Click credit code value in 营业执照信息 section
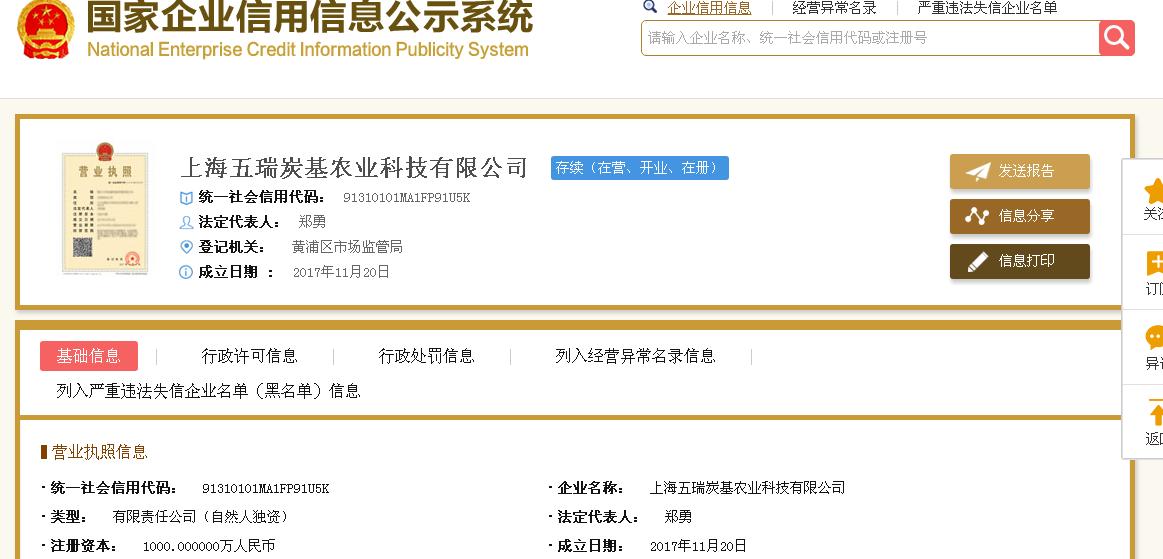 pos(266,489)
